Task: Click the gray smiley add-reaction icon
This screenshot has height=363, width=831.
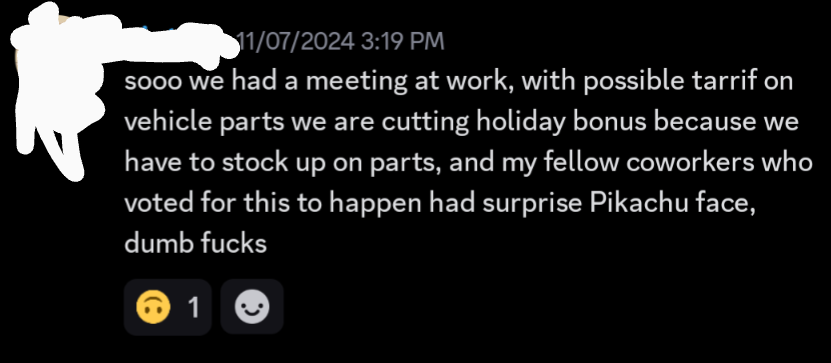Action: [252, 307]
